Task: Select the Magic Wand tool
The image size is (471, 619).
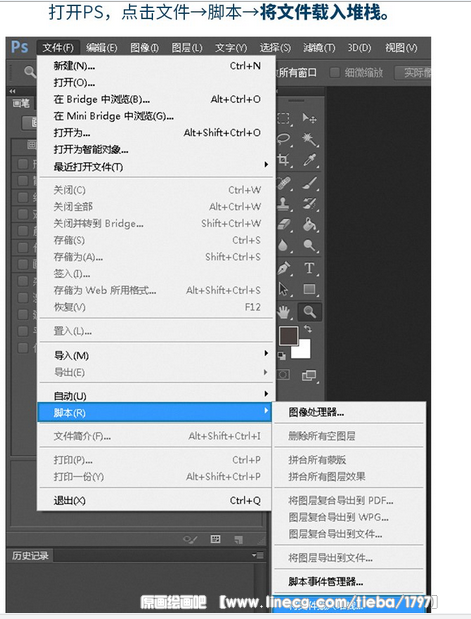Action: coord(310,139)
